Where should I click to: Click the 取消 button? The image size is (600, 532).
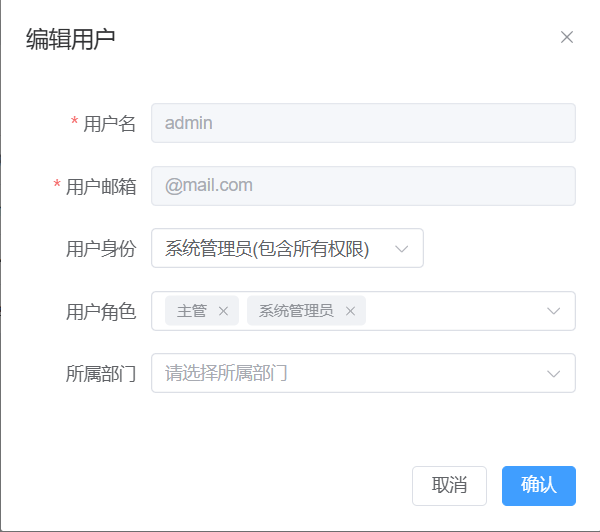(x=449, y=486)
